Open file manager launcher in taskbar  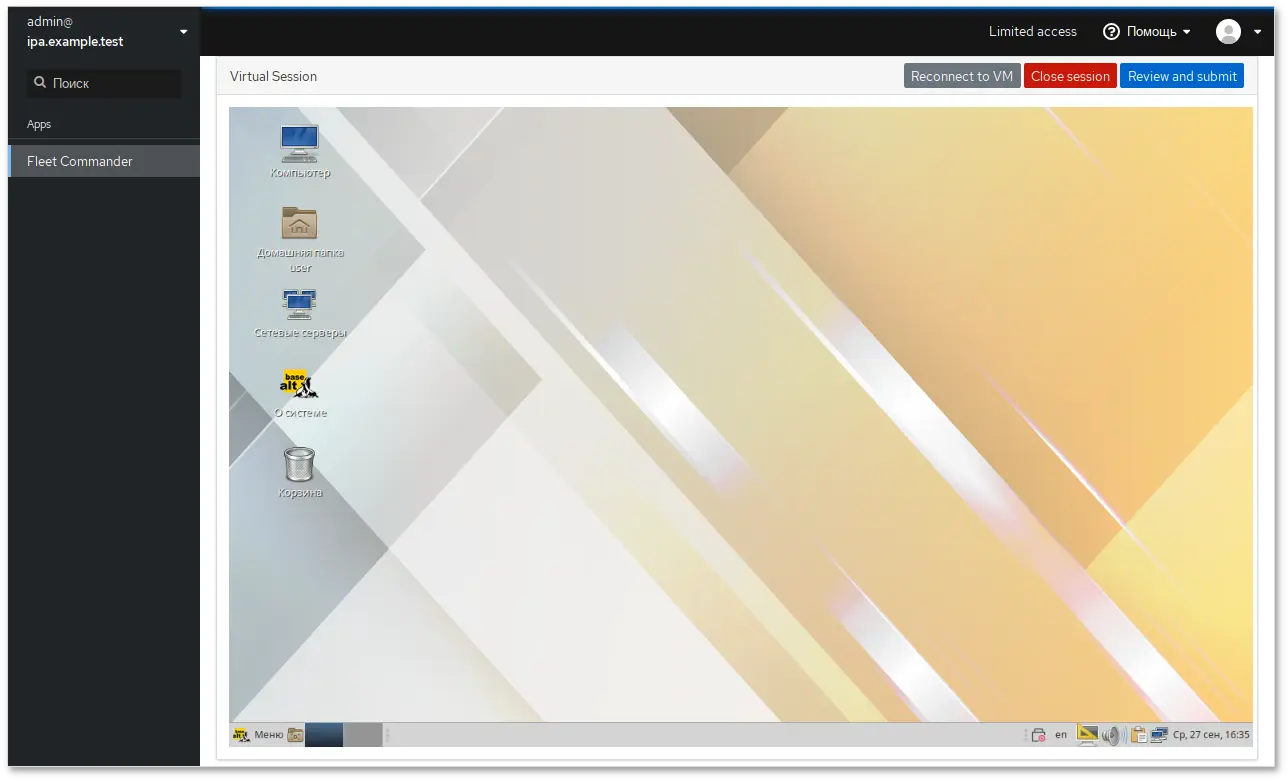295,735
